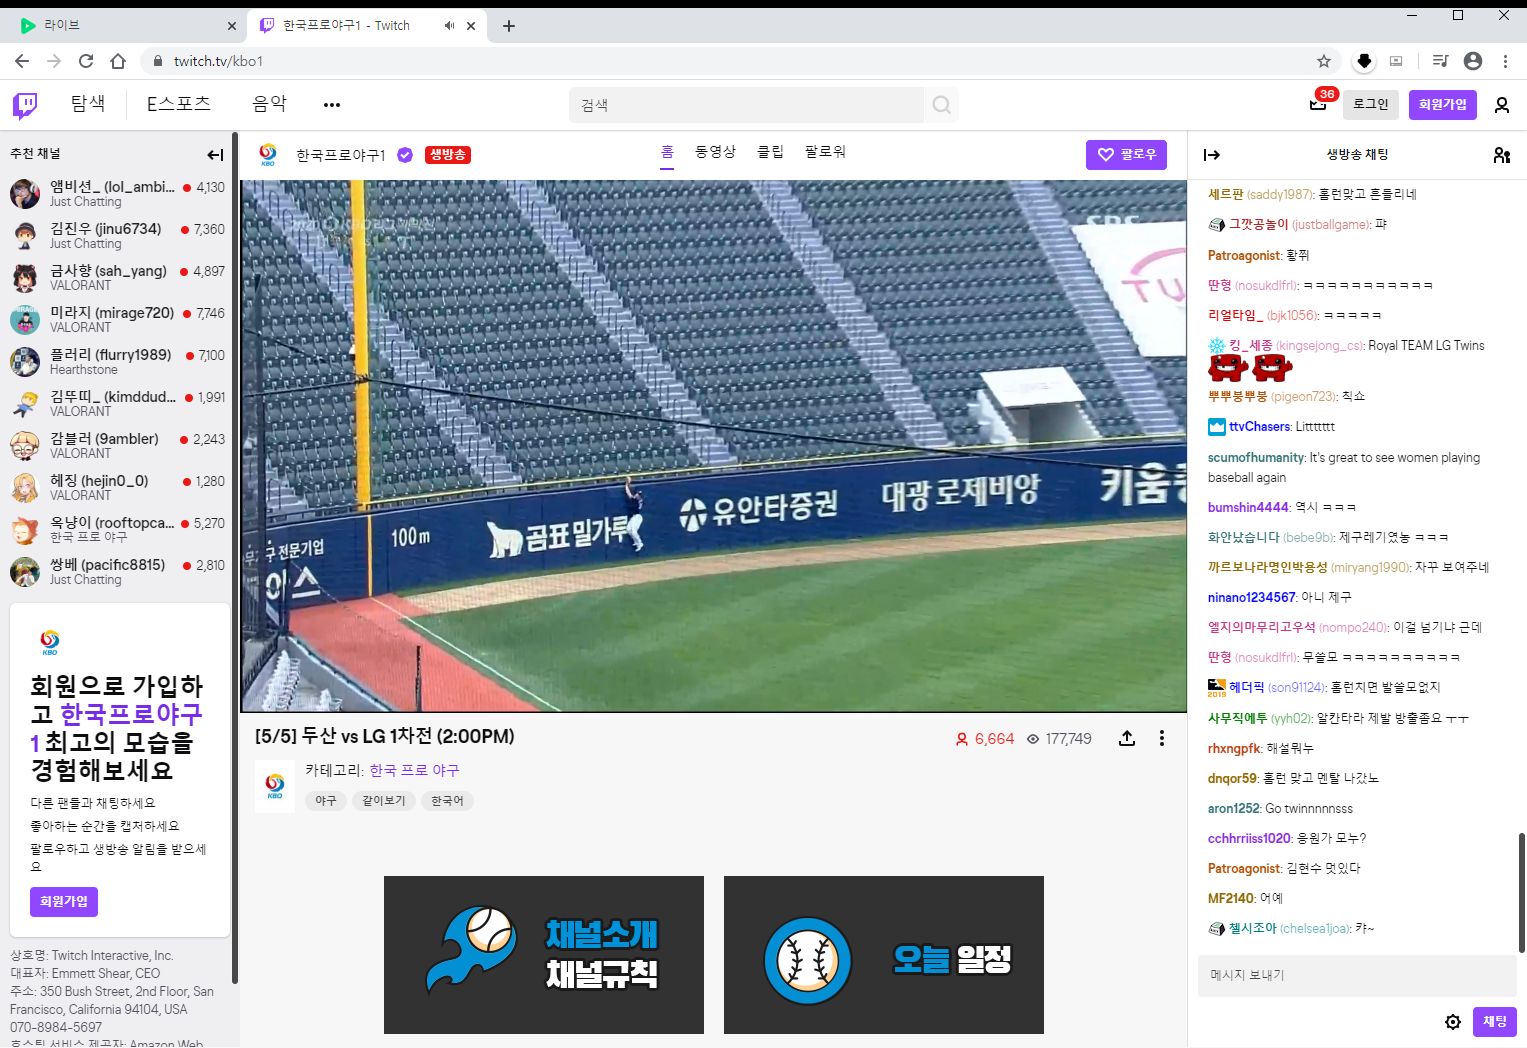Open the 팔로워 tab
The width and height of the screenshot is (1527, 1048).
coord(825,152)
